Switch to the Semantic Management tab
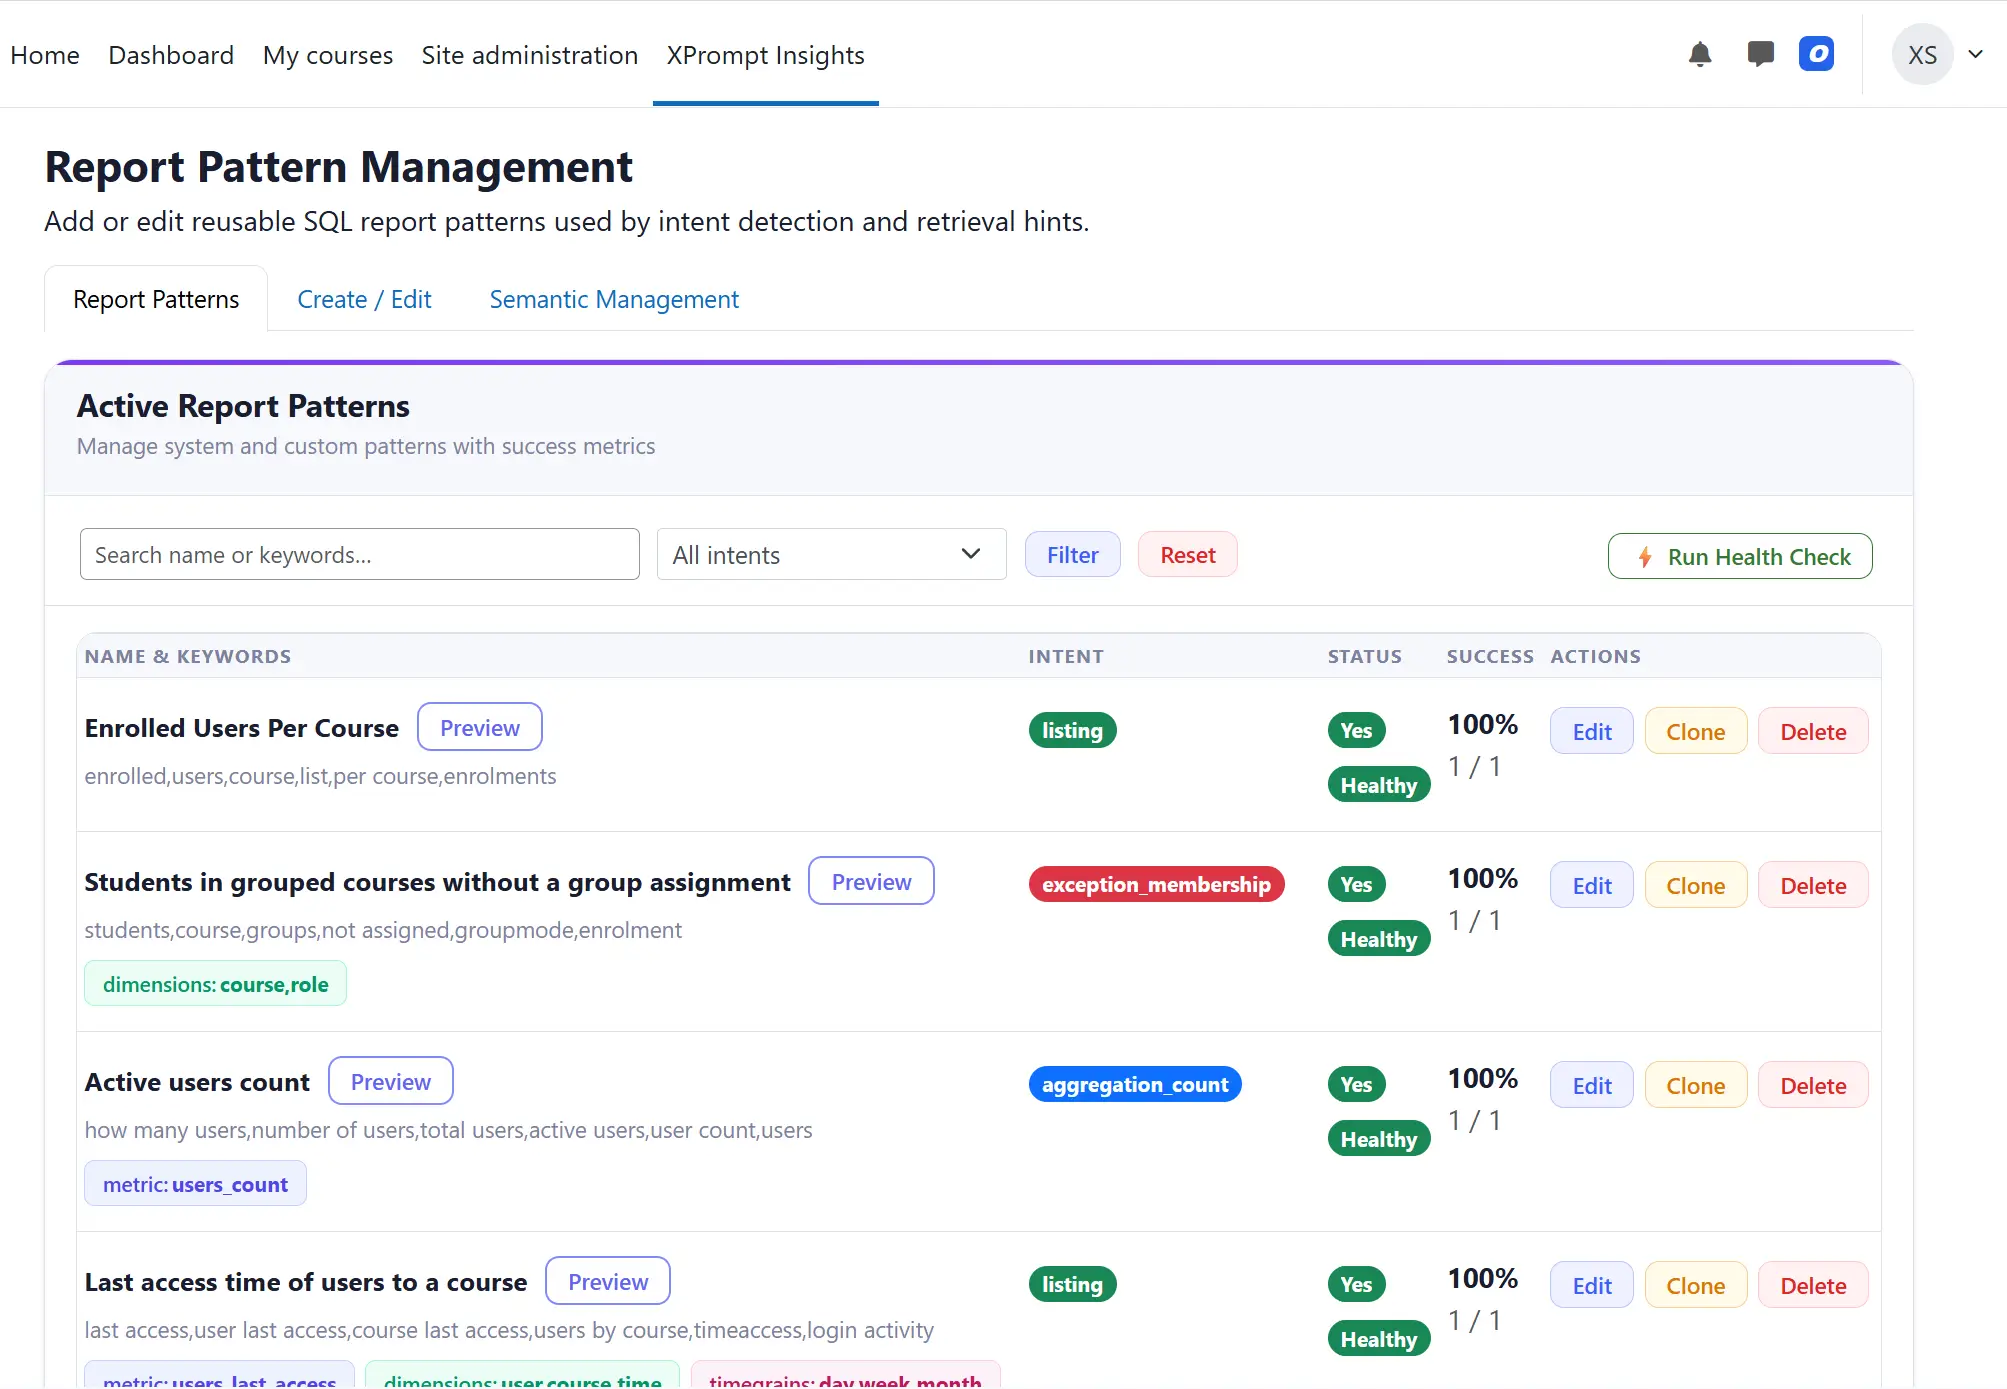This screenshot has width=2007, height=1389. (x=614, y=299)
